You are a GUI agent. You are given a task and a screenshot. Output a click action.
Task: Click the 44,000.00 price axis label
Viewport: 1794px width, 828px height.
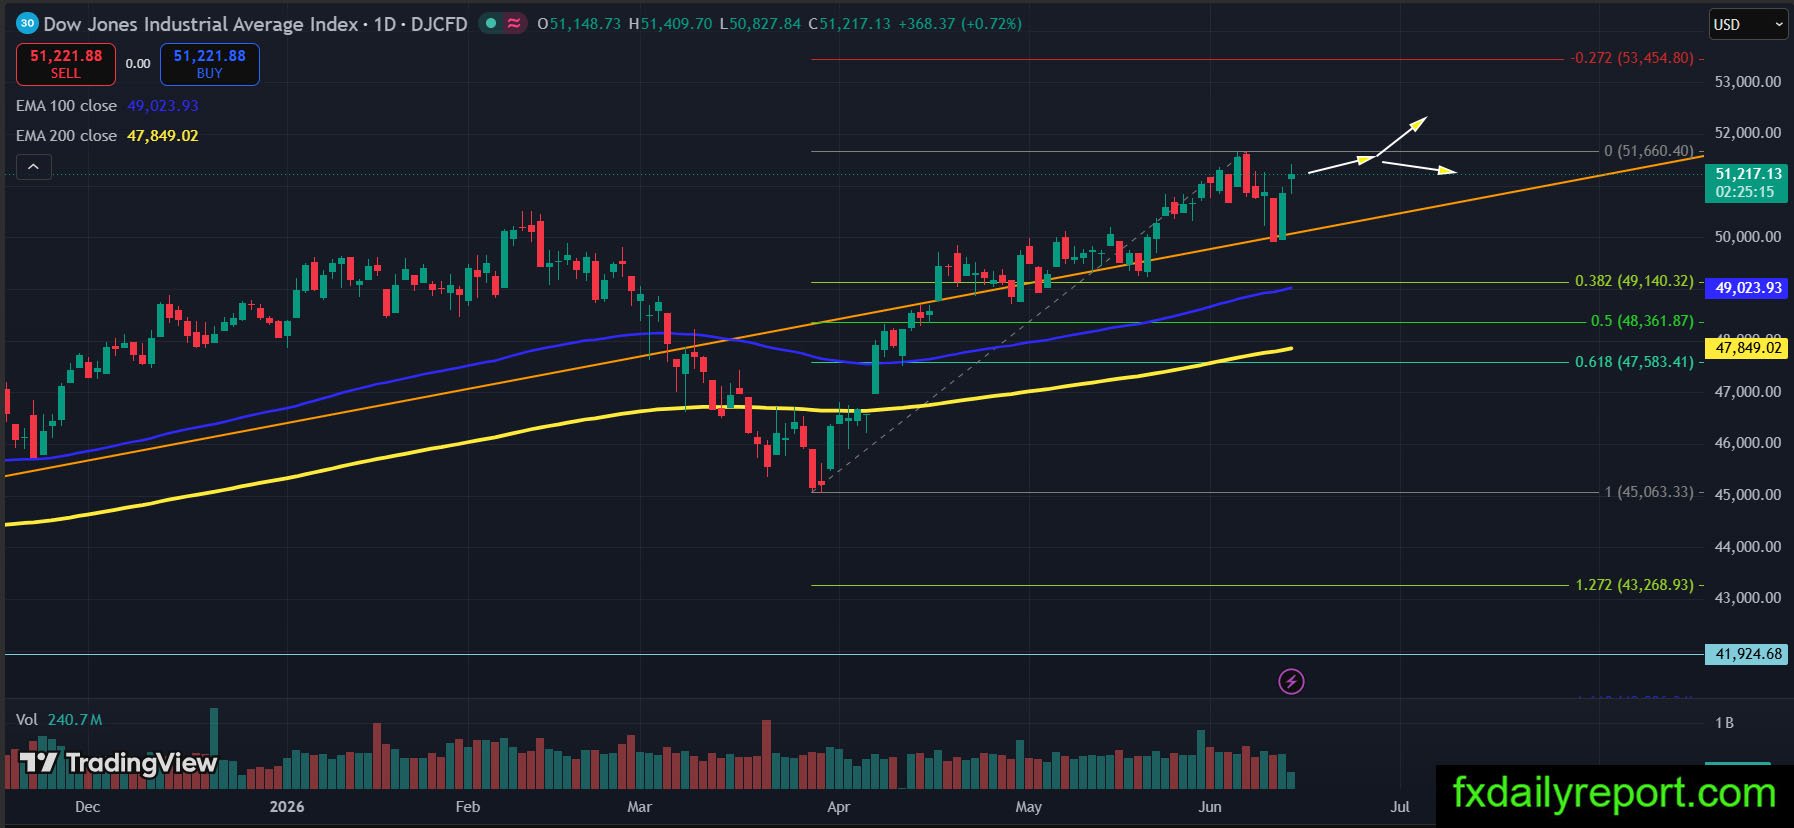1748,547
